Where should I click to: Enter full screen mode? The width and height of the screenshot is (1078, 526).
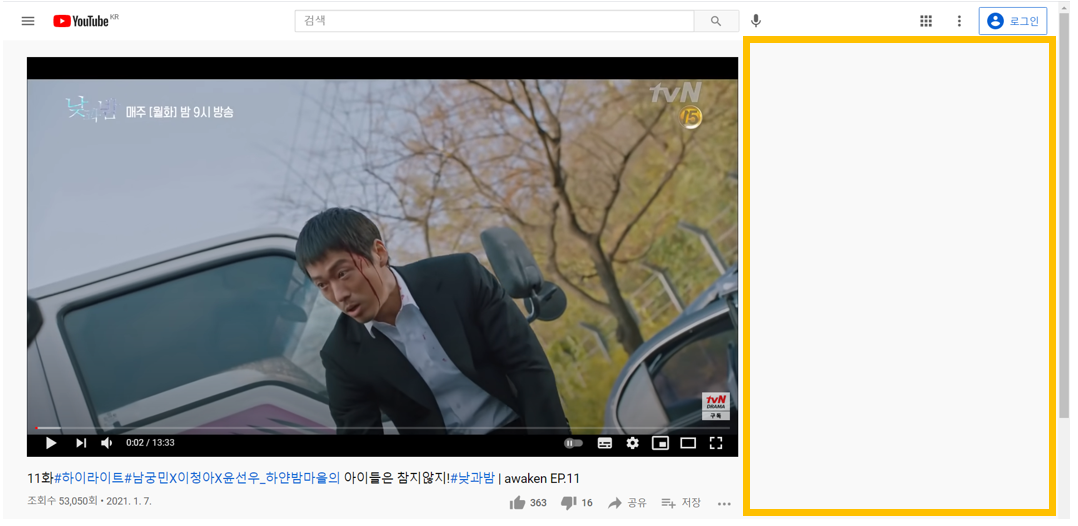(x=716, y=443)
